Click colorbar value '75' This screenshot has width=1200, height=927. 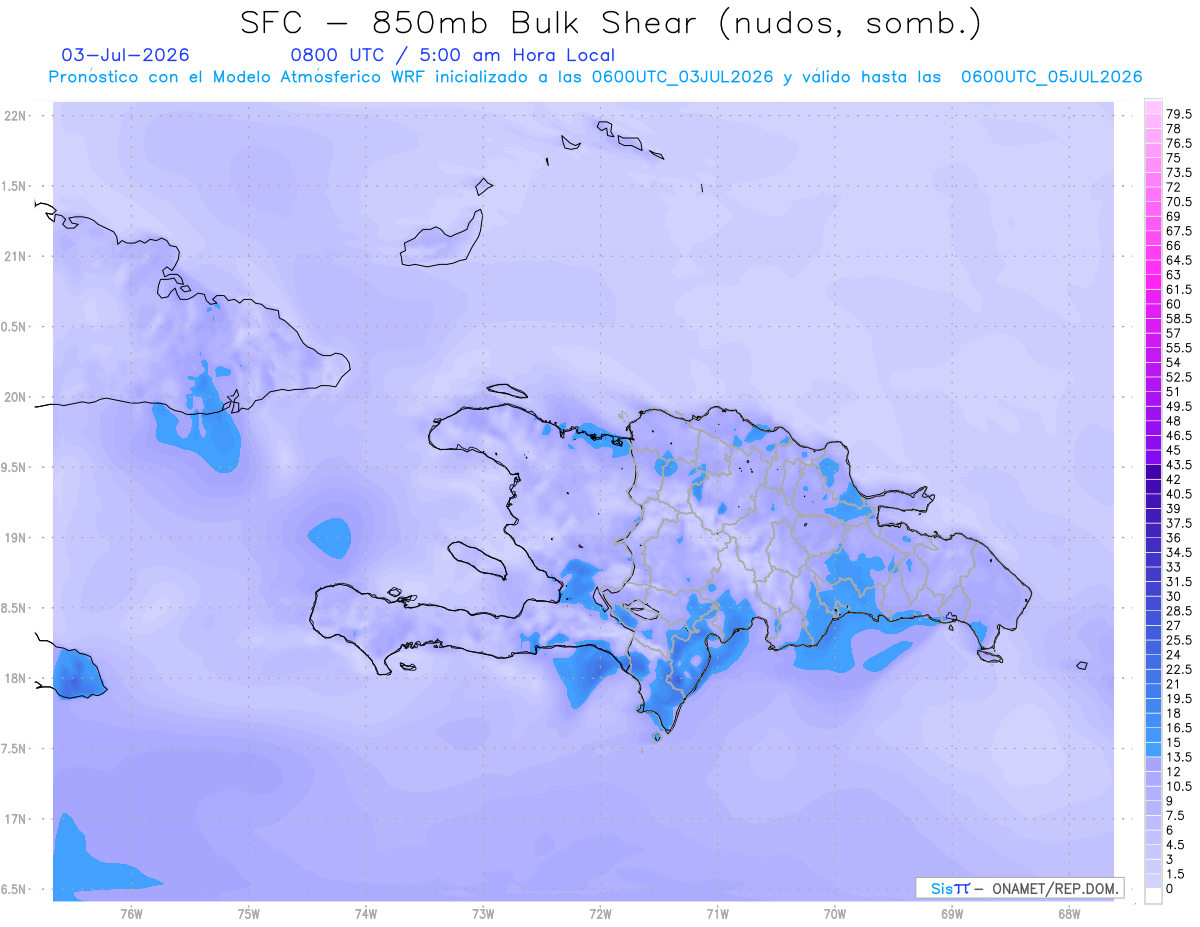click(x=1174, y=158)
